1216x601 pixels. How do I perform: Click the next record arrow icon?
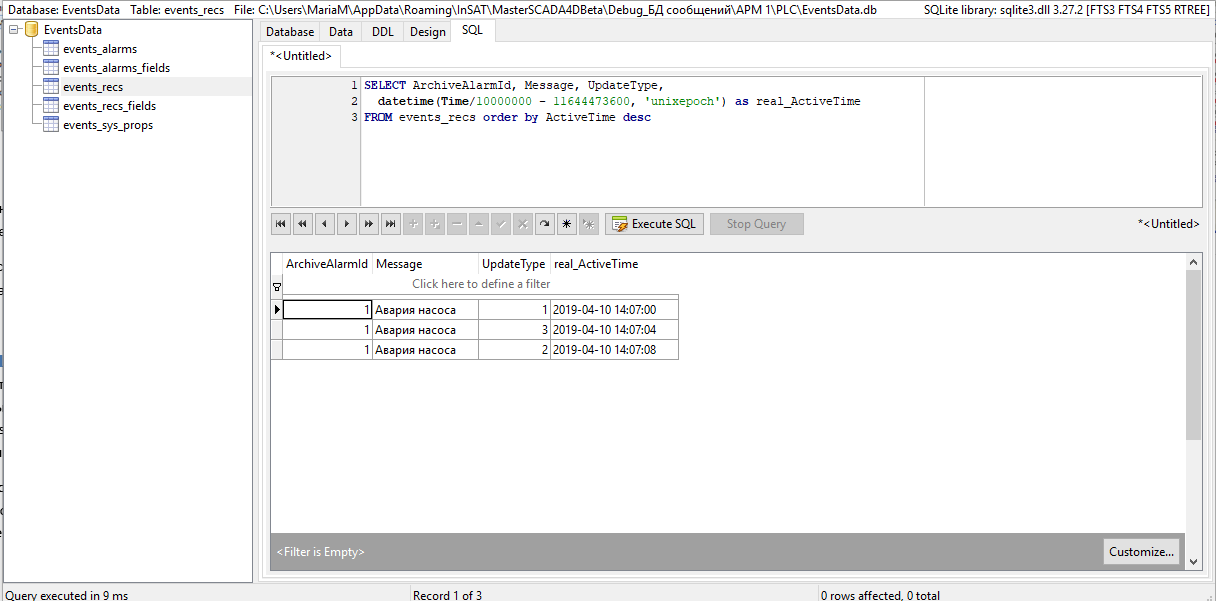pyautogui.click(x=346, y=223)
